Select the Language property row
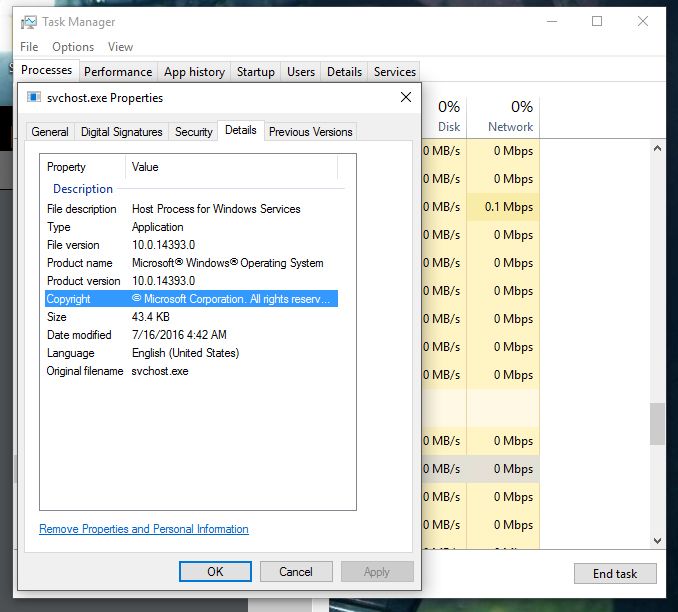678x612 pixels. coord(192,353)
